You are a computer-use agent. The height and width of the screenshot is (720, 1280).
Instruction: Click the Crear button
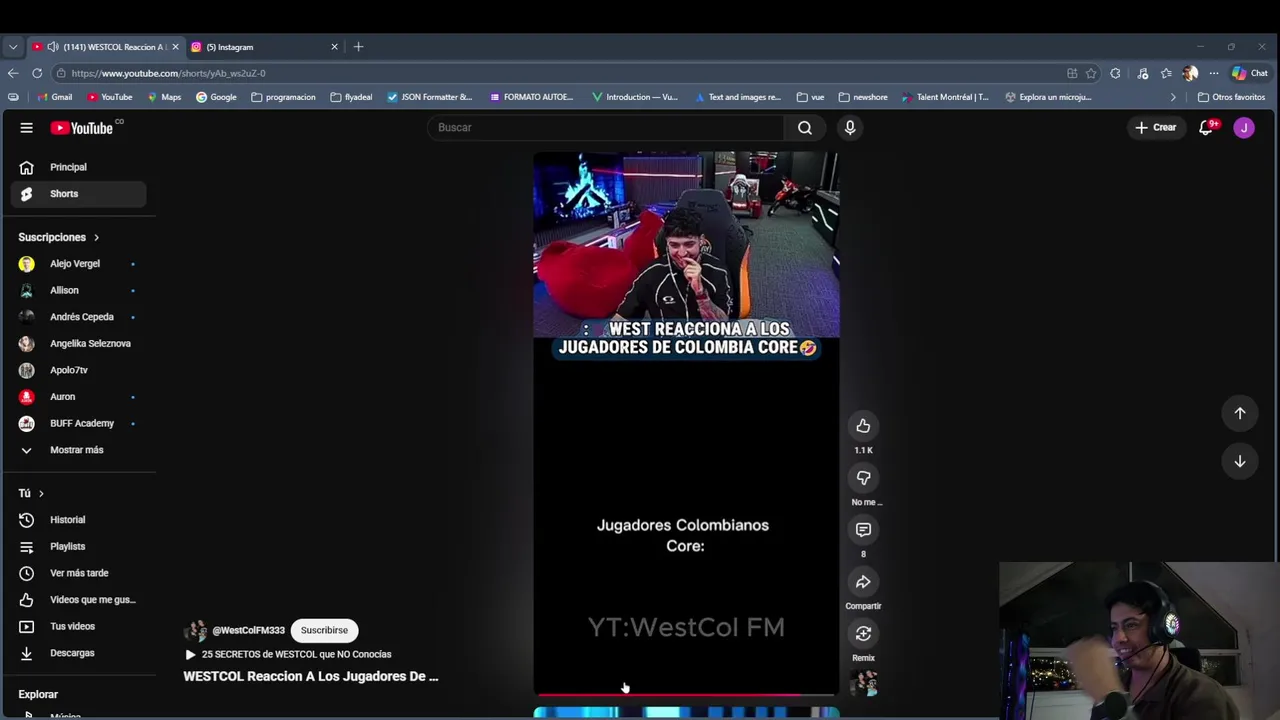(1155, 128)
